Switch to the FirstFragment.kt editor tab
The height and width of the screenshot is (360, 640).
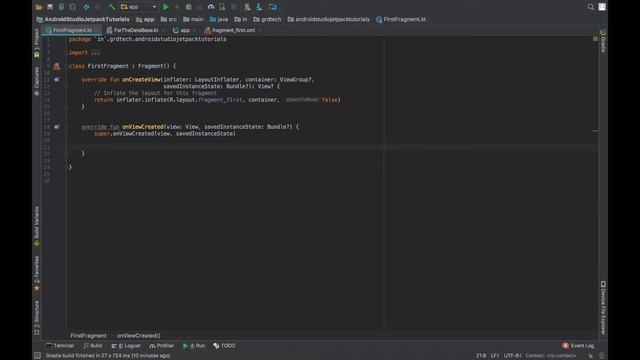[x=72, y=30]
